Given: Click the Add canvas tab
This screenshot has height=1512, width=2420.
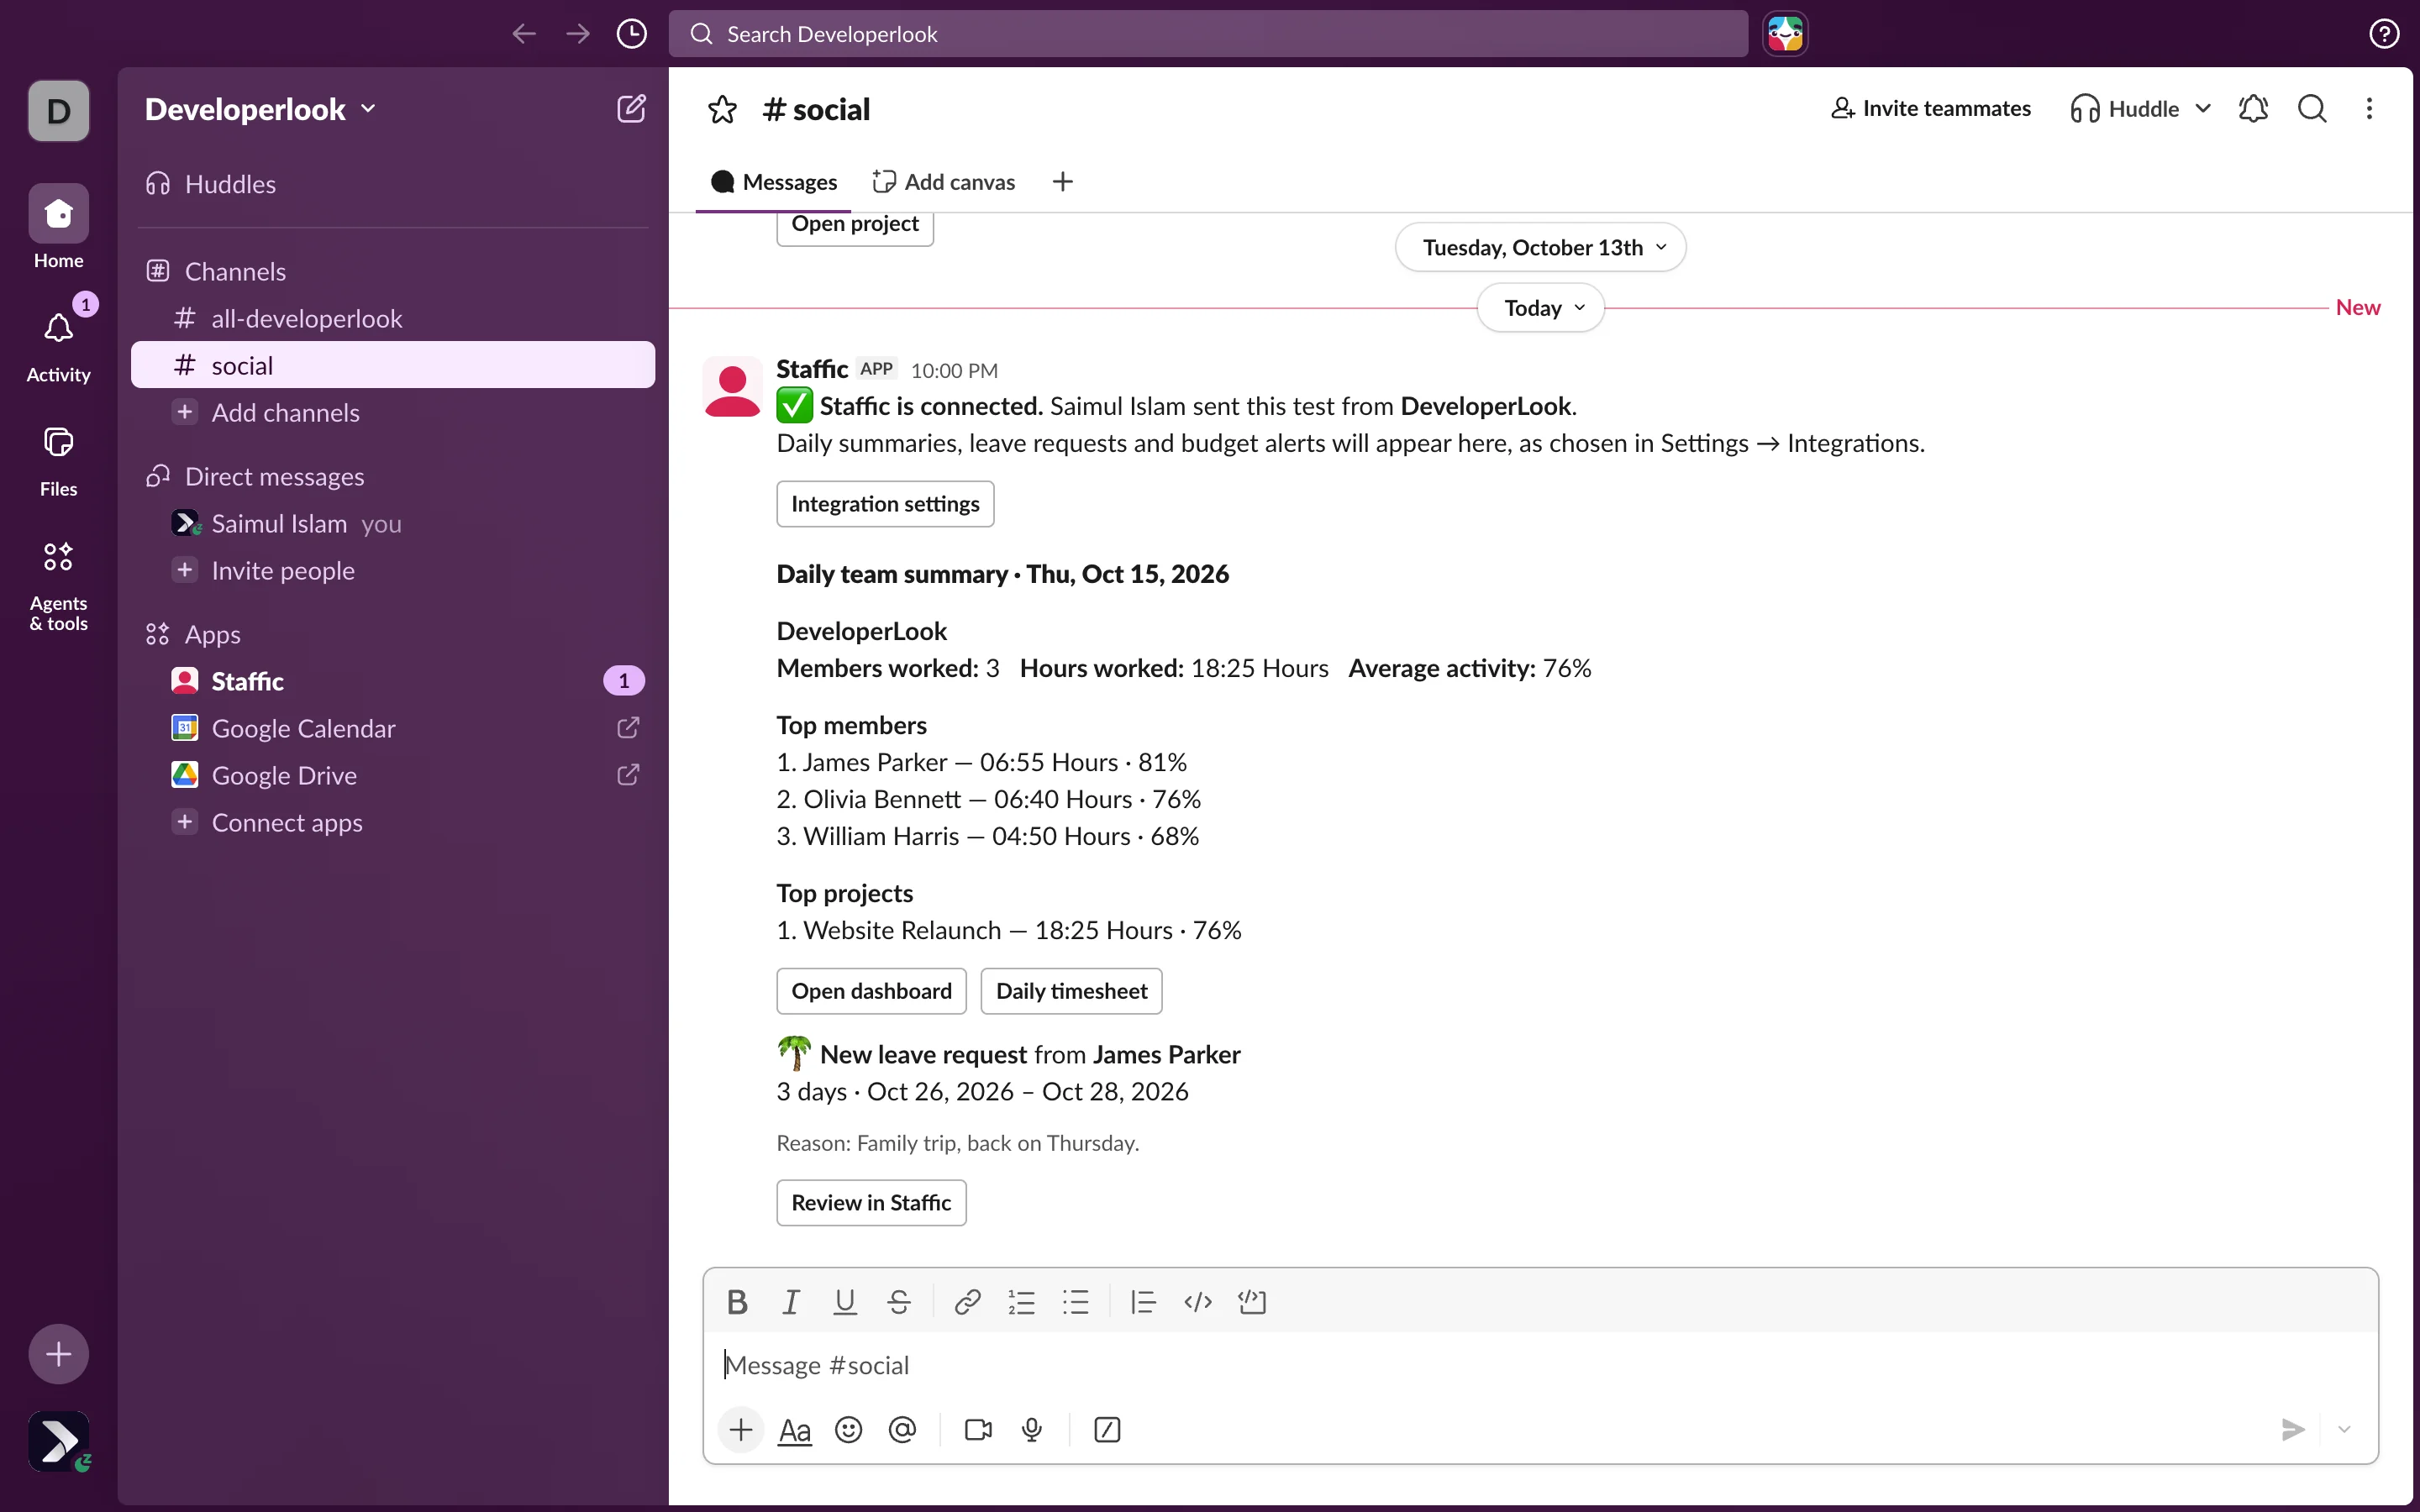Looking at the screenshot, I should click(x=943, y=182).
